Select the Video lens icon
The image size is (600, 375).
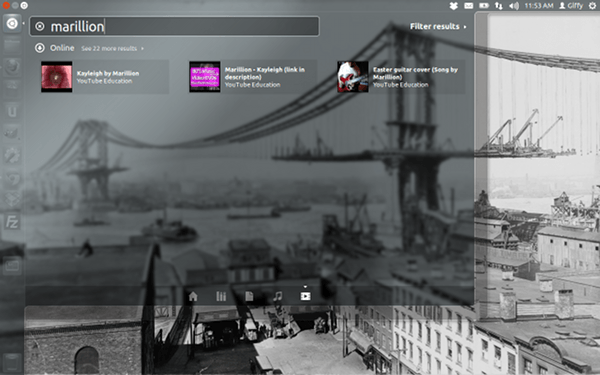coord(305,296)
